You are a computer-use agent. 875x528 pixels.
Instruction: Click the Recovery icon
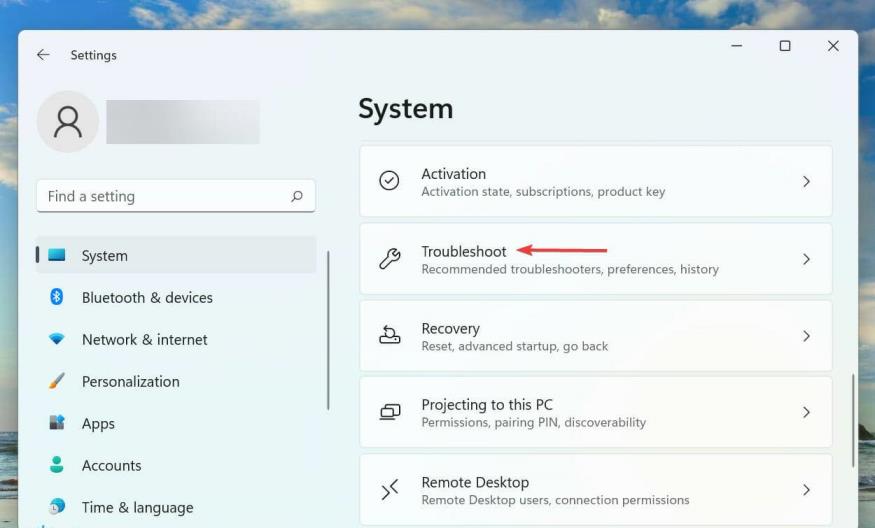(x=390, y=335)
